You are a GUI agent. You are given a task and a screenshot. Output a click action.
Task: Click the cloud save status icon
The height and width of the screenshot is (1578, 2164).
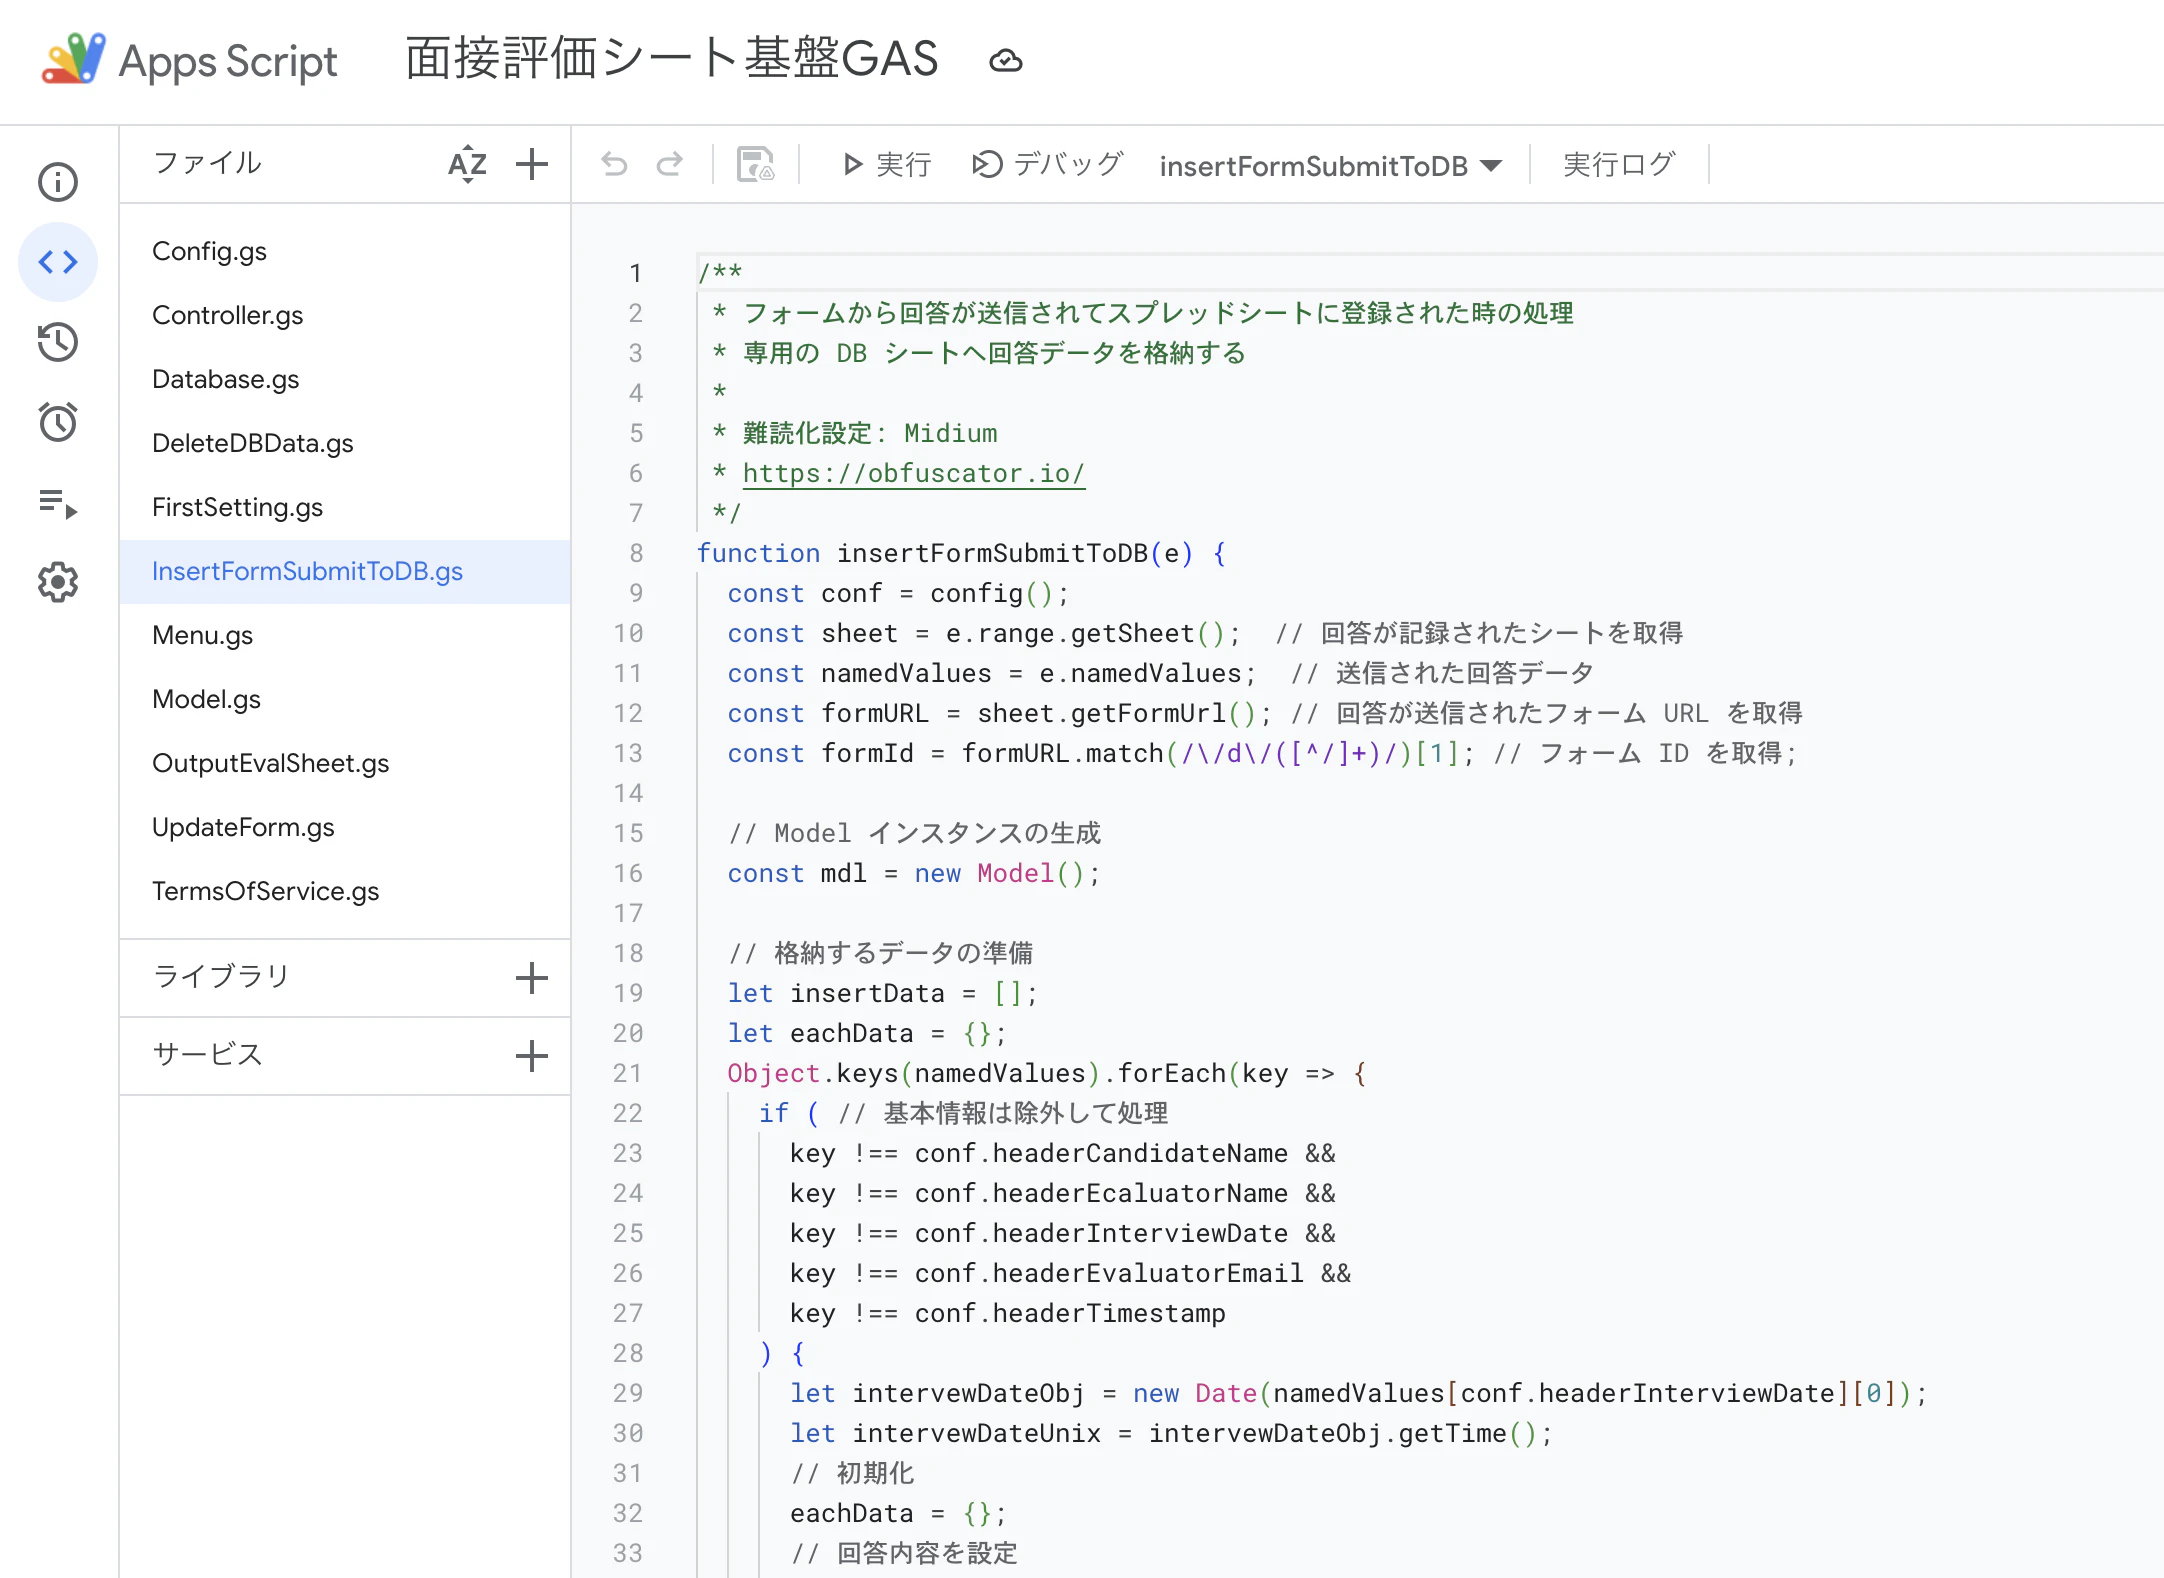click(x=1006, y=61)
